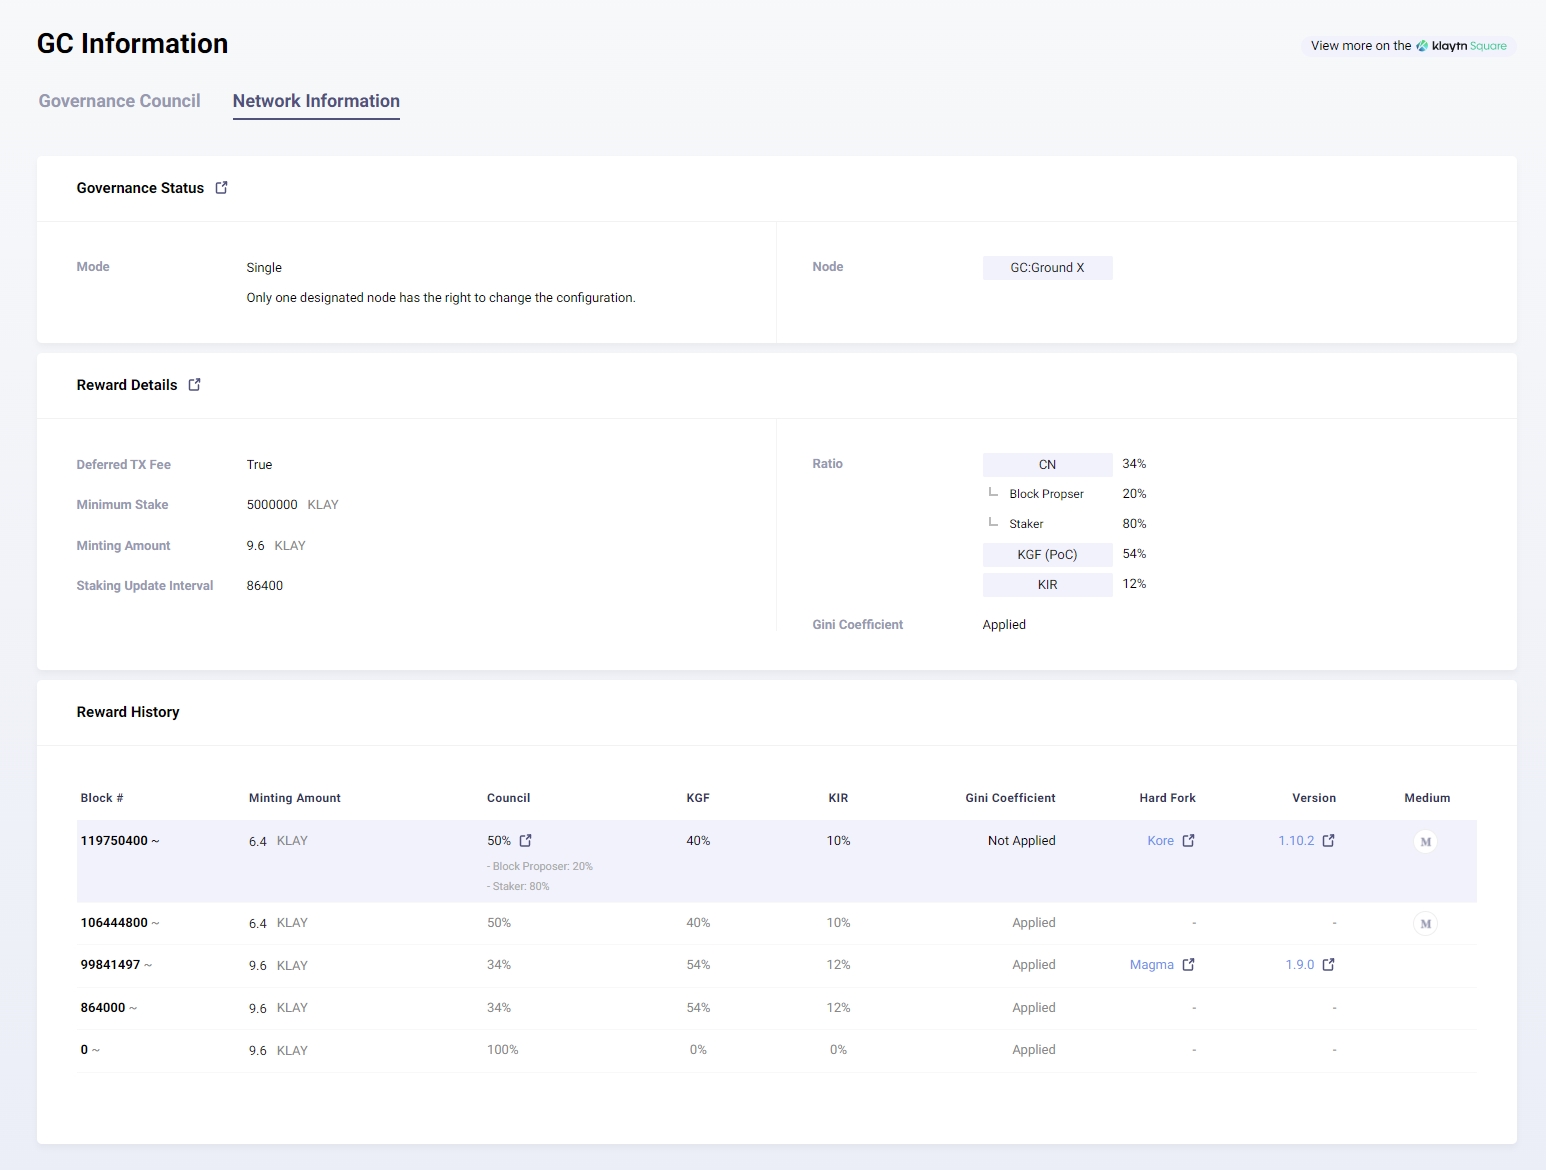The image size is (1546, 1170).
Task: Click external link icon beside Magma hard fork
Action: (x=1189, y=965)
